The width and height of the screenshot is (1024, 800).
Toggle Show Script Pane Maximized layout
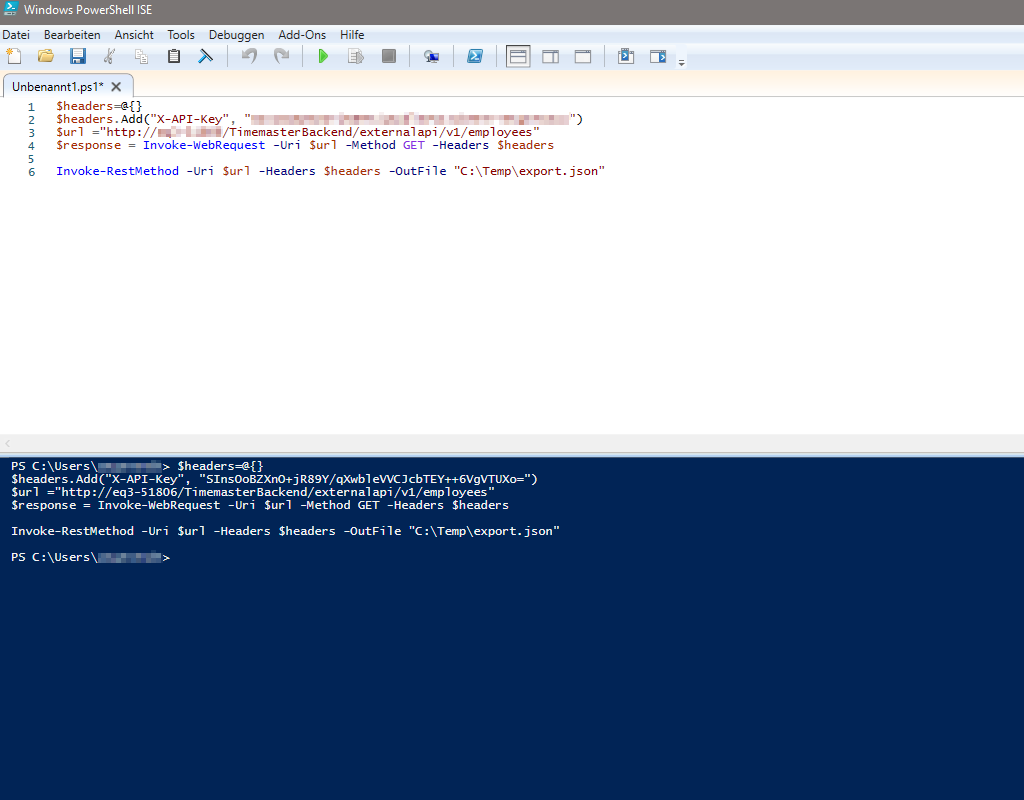coord(582,56)
